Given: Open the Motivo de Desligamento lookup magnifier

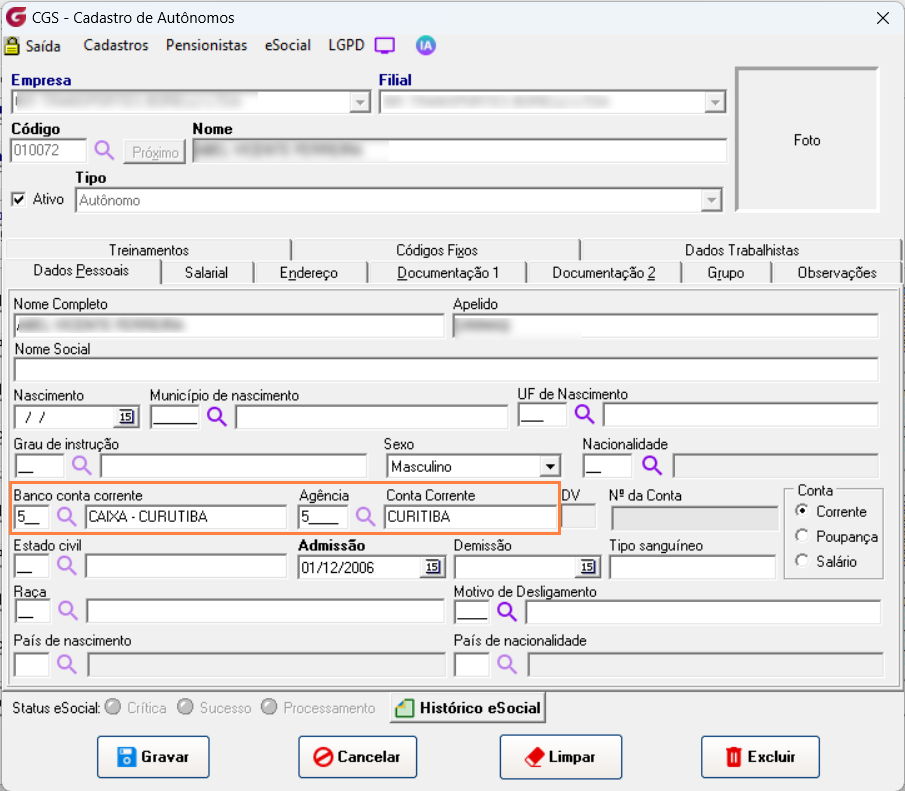Looking at the screenshot, I should (507, 611).
